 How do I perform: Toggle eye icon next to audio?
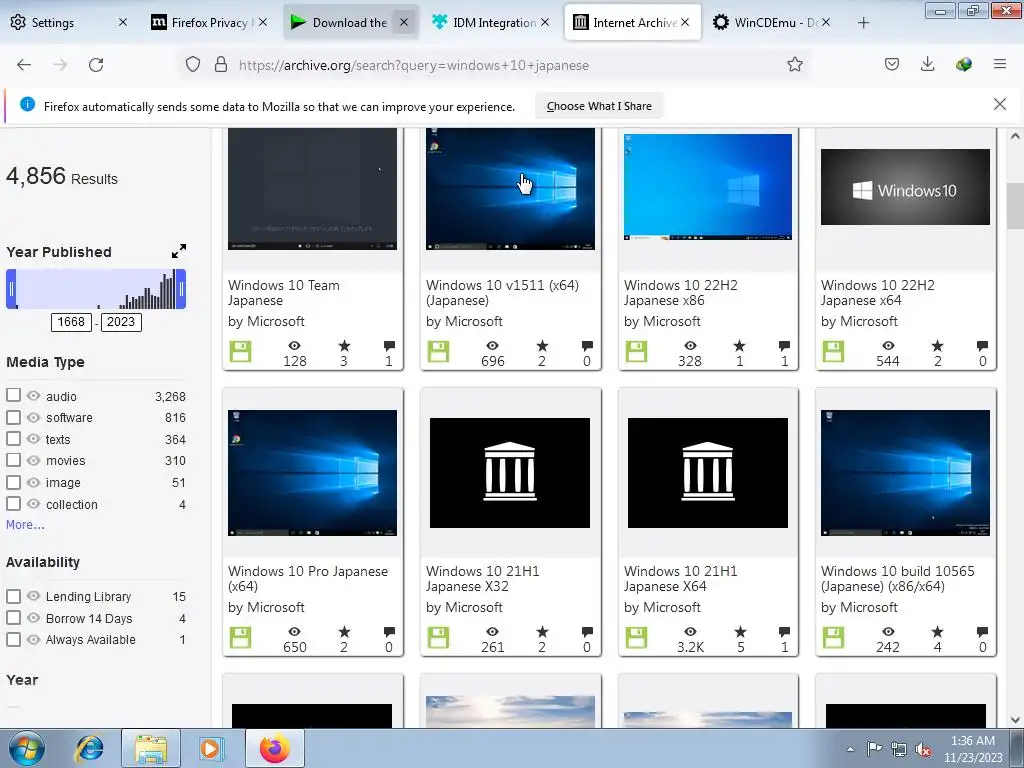[x=33, y=396]
